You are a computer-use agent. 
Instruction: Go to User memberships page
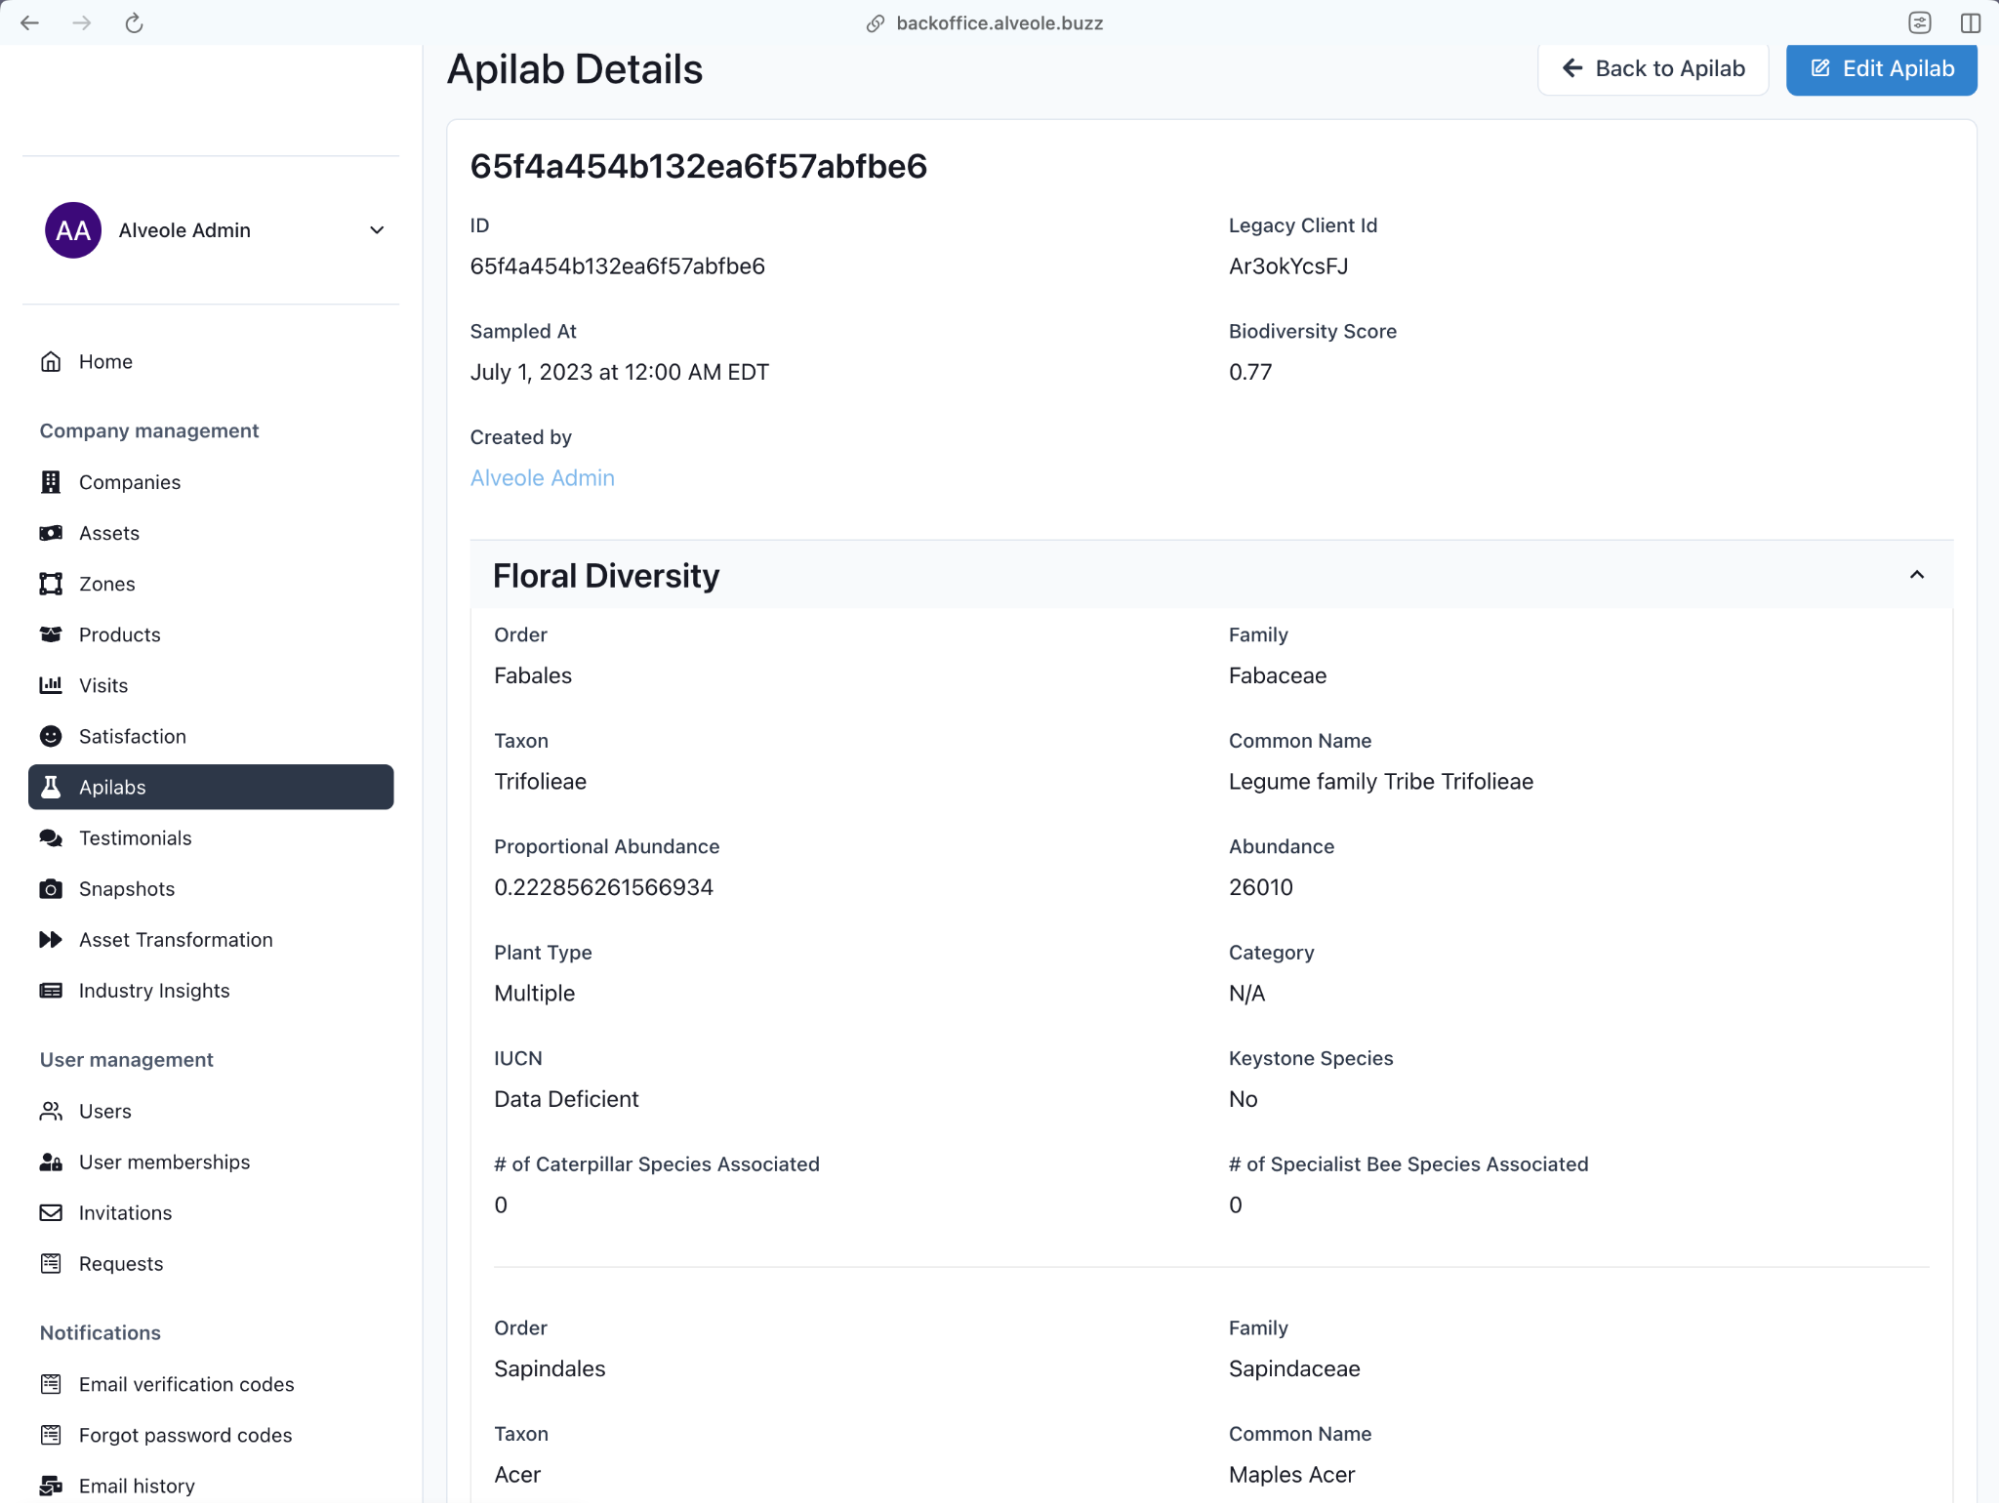point(164,1162)
